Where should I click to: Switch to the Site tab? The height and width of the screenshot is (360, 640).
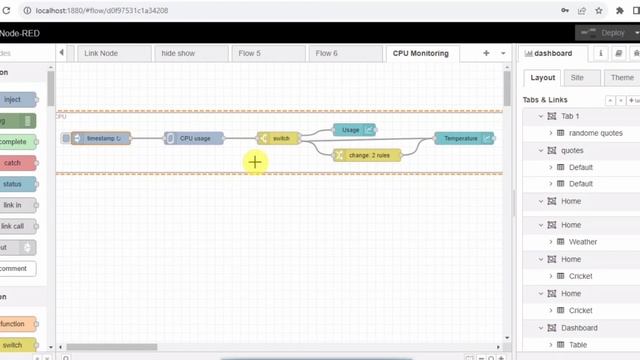[x=582, y=78]
